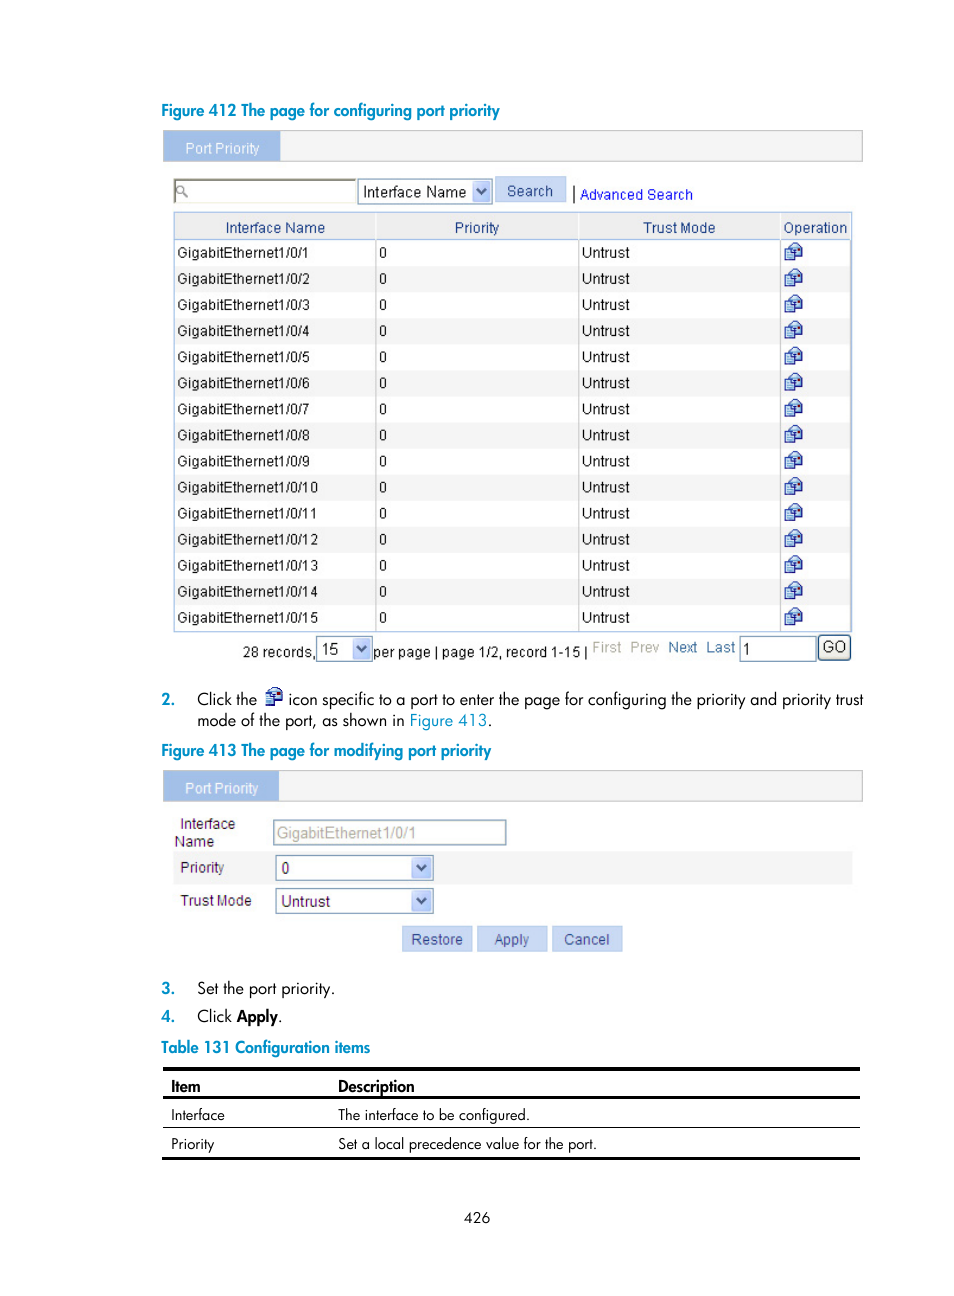954x1296 pixels.
Task: Click the Restore button
Action: [437, 939]
